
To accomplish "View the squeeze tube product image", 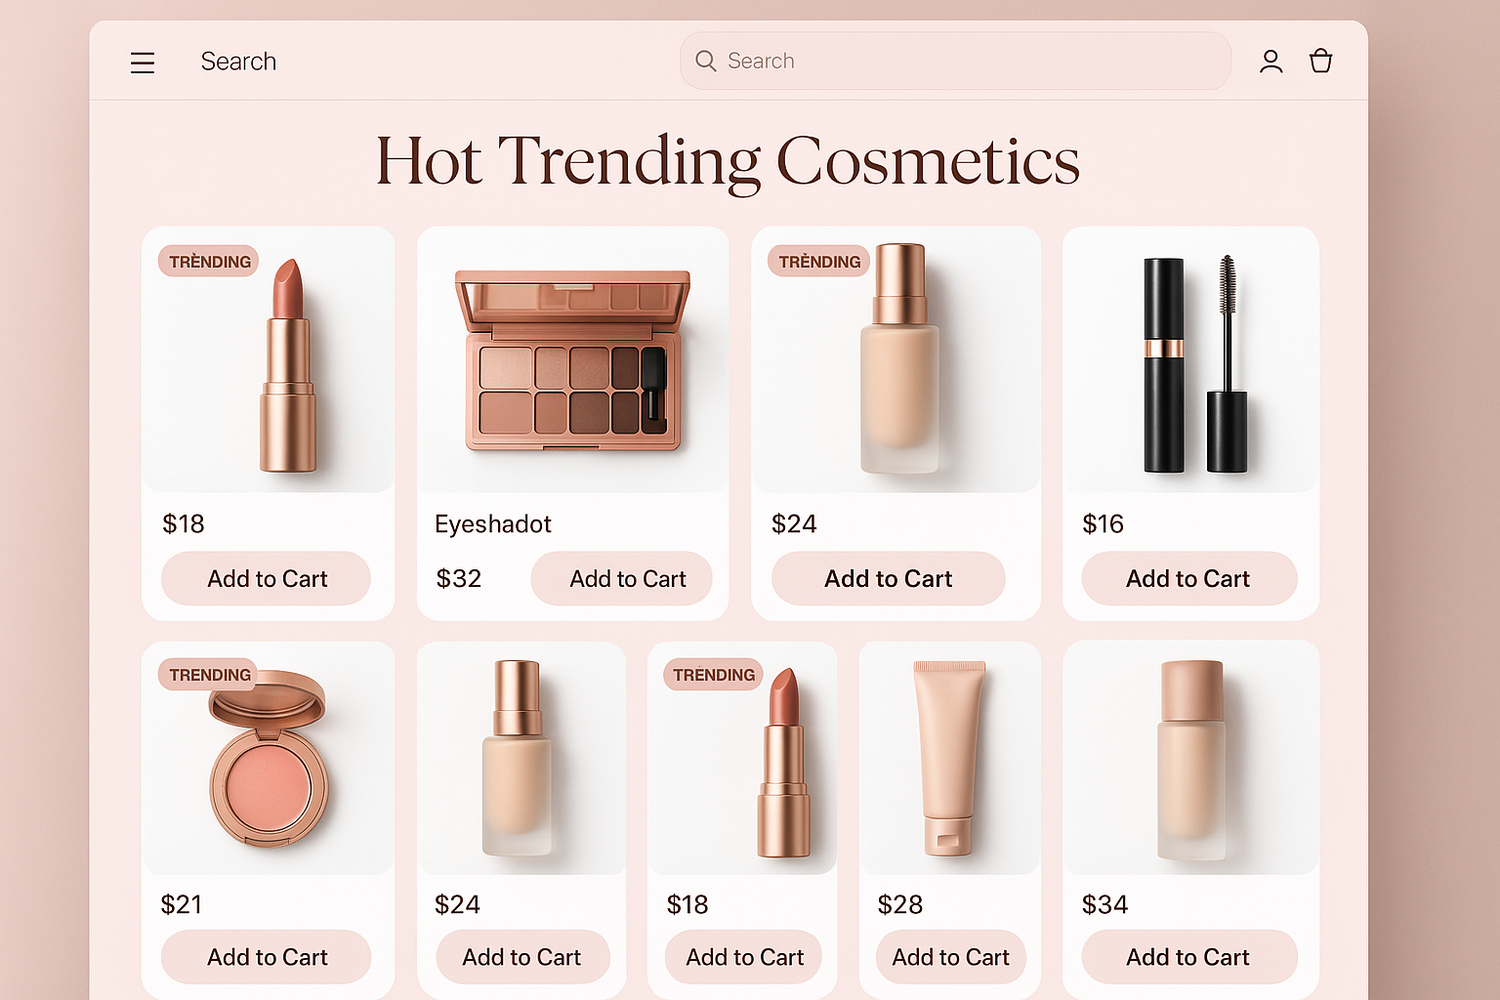I will (x=950, y=760).
